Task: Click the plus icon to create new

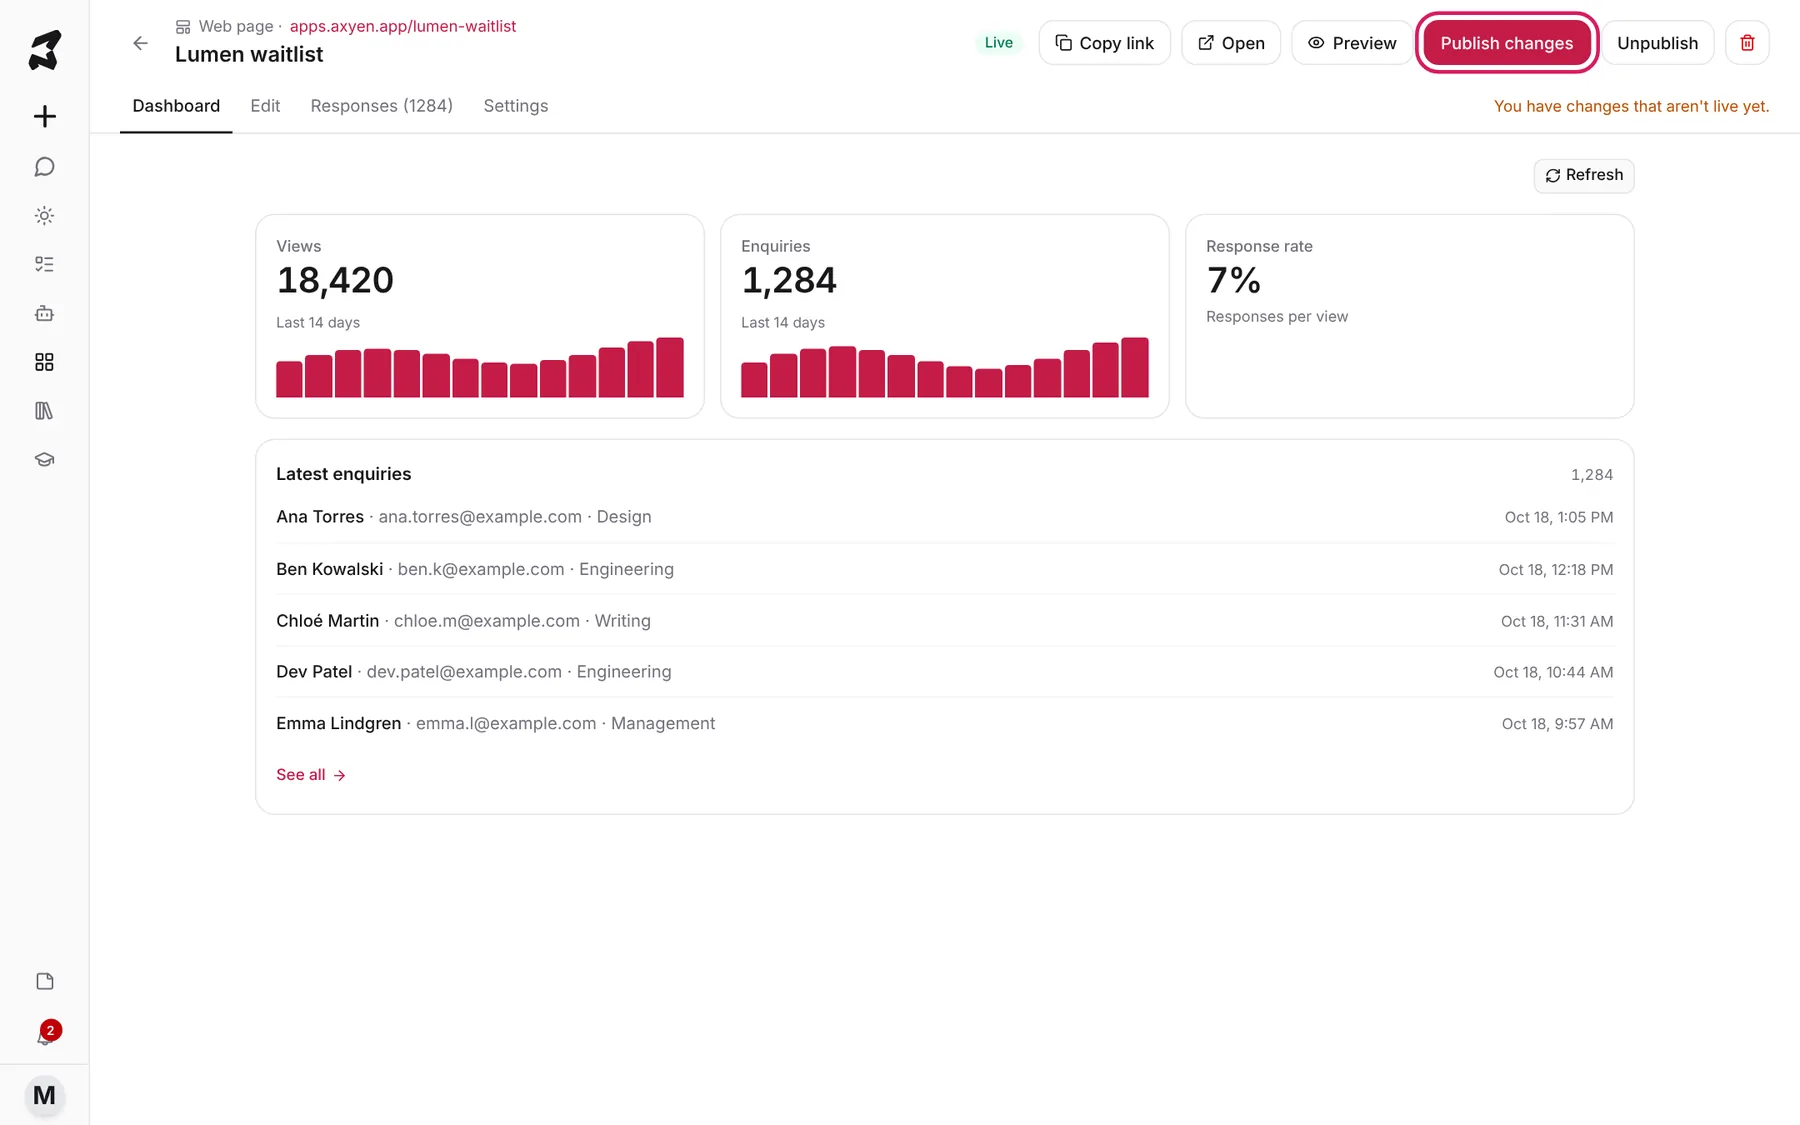Action: coord(44,116)
